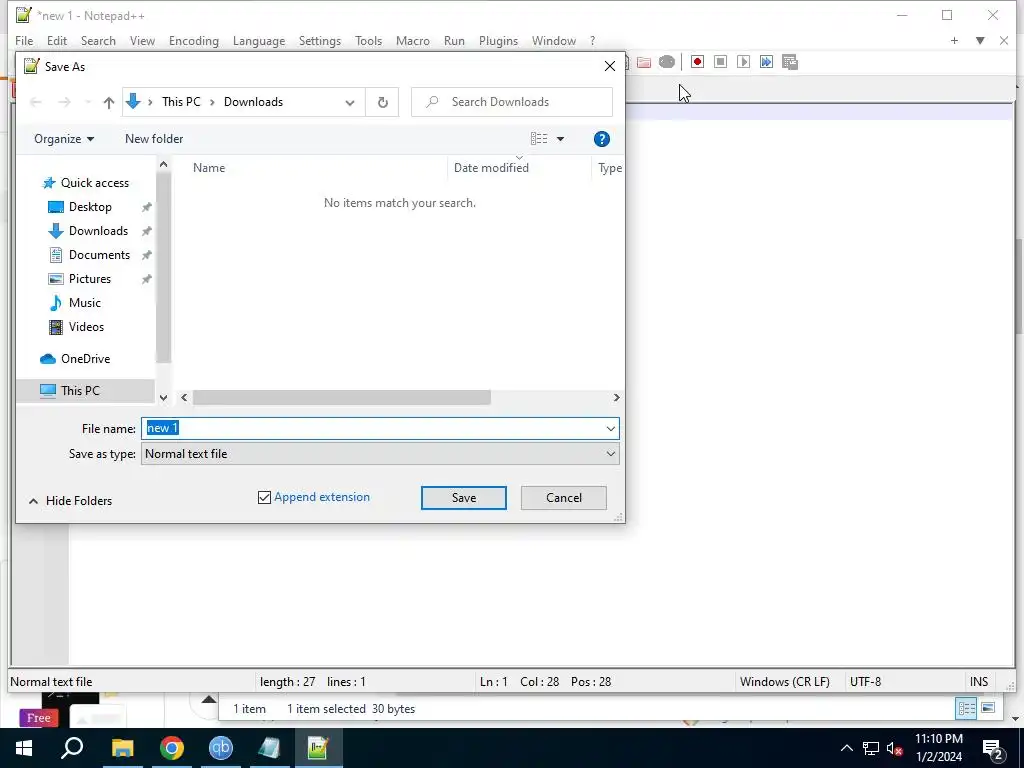This screenshot has height=768, width=1024.
Task: Open qBittorrent taskbar icon
Action: [x=221, y=748]
